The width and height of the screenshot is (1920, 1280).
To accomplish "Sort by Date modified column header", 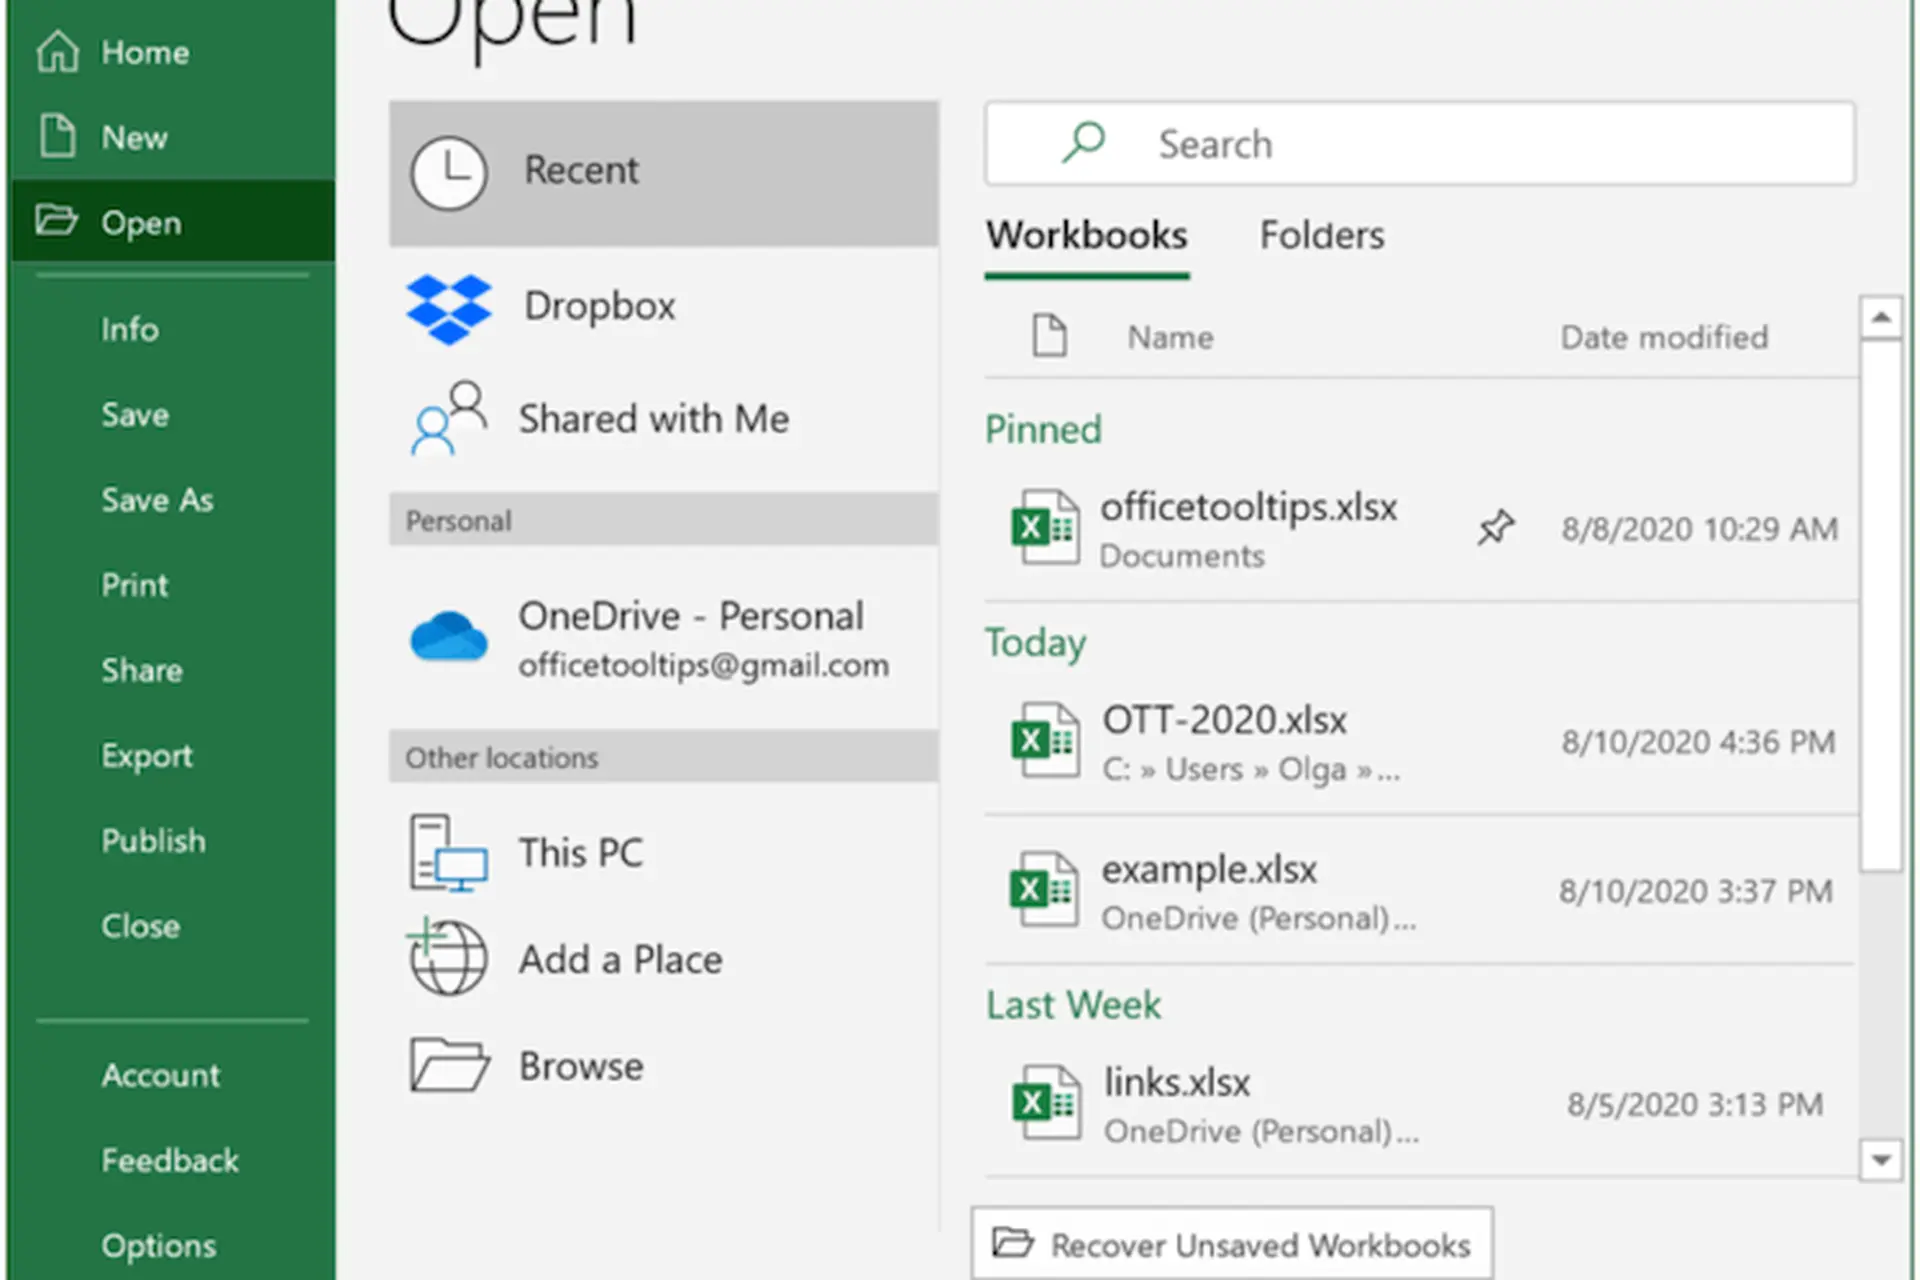I will coord(1664,338).
